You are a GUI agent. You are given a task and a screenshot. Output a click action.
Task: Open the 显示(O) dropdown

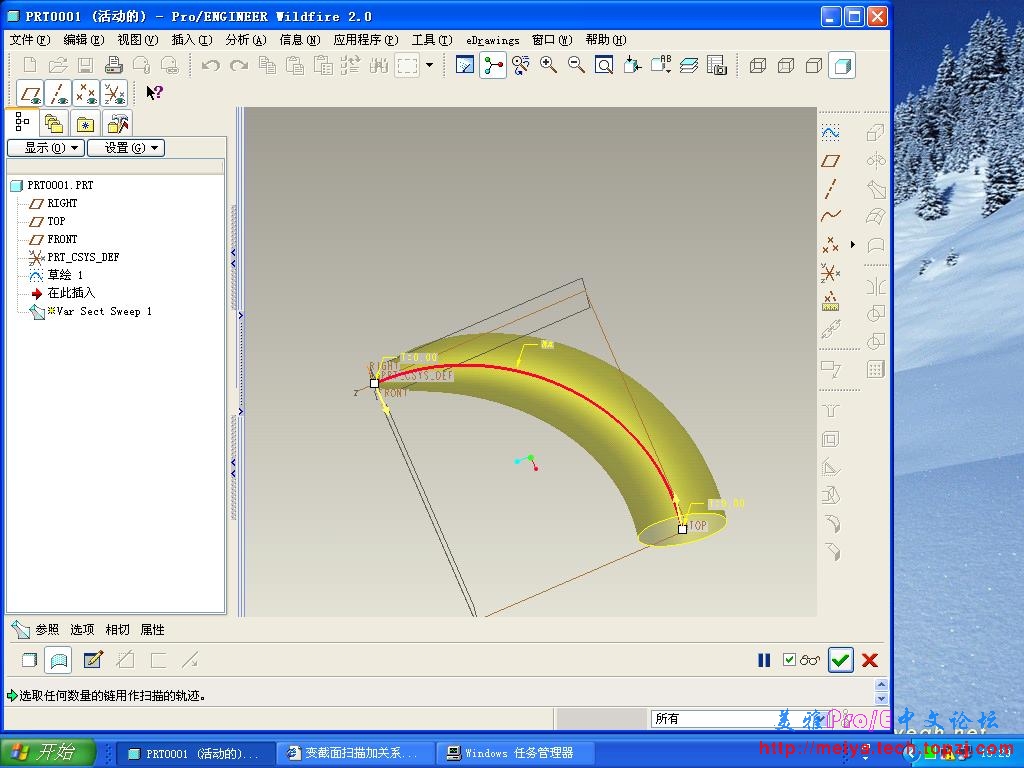click(46, 148)
